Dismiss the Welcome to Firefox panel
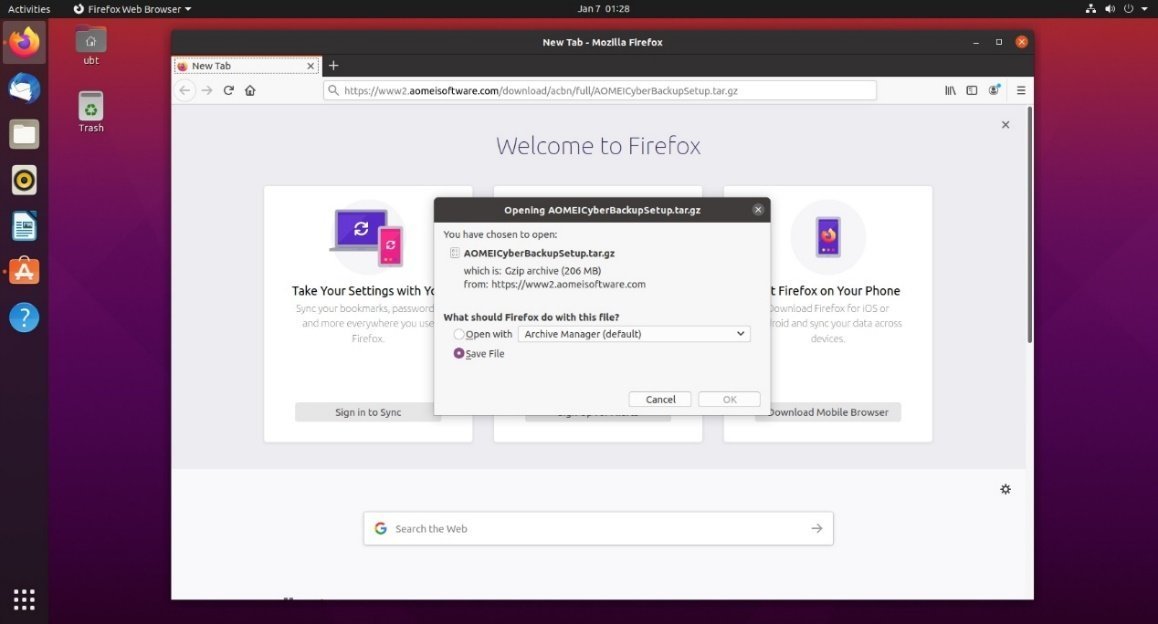Screen dimensions: 1158x624 coord(1005,125)
